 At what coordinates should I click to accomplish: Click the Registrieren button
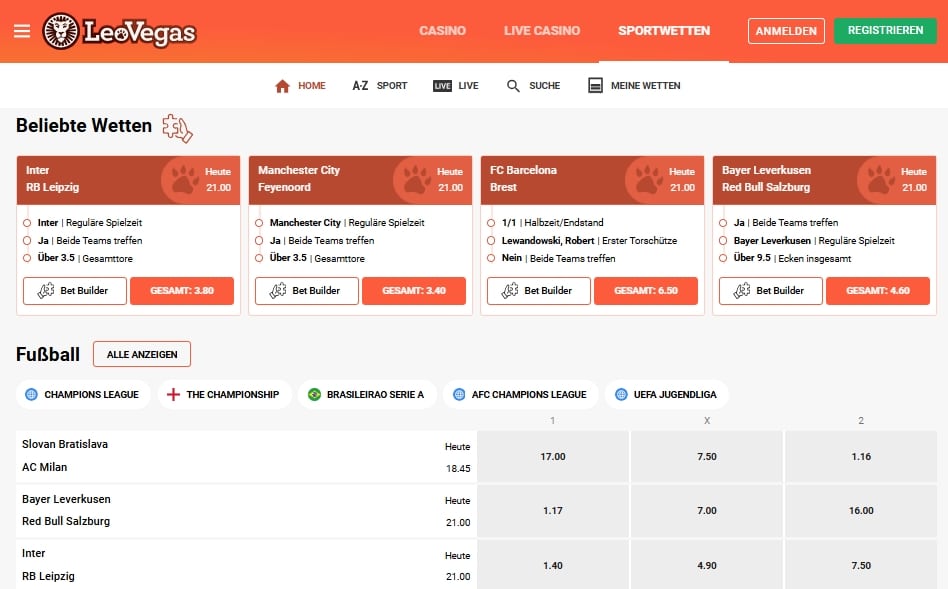[885, 31]
